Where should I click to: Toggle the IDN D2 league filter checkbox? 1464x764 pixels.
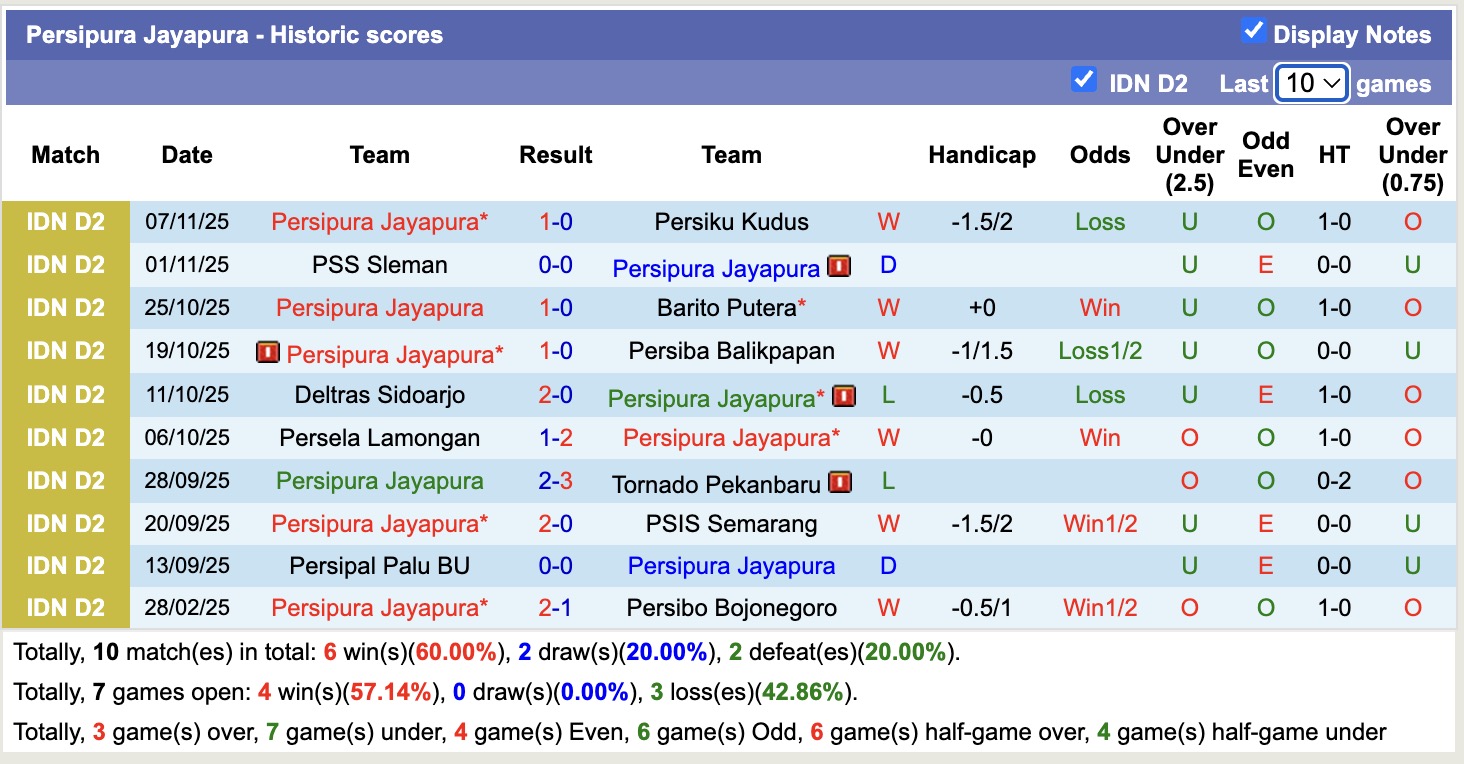pos(1083,80)
